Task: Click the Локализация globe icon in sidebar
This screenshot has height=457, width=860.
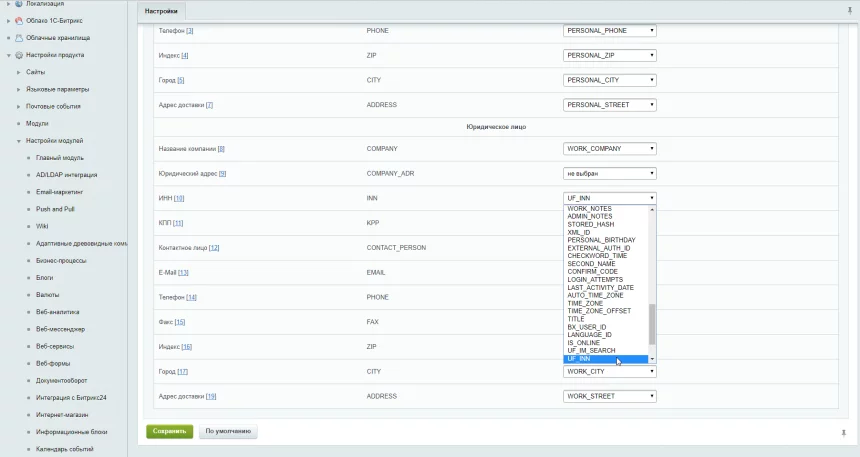Action: (19, 4)
